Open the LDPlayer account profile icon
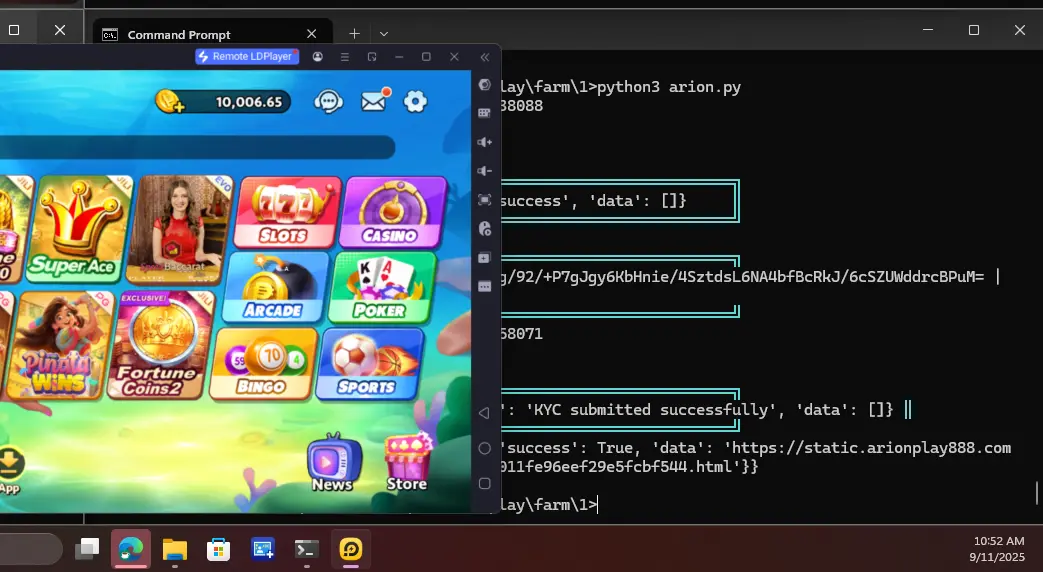 coord(317,57)
